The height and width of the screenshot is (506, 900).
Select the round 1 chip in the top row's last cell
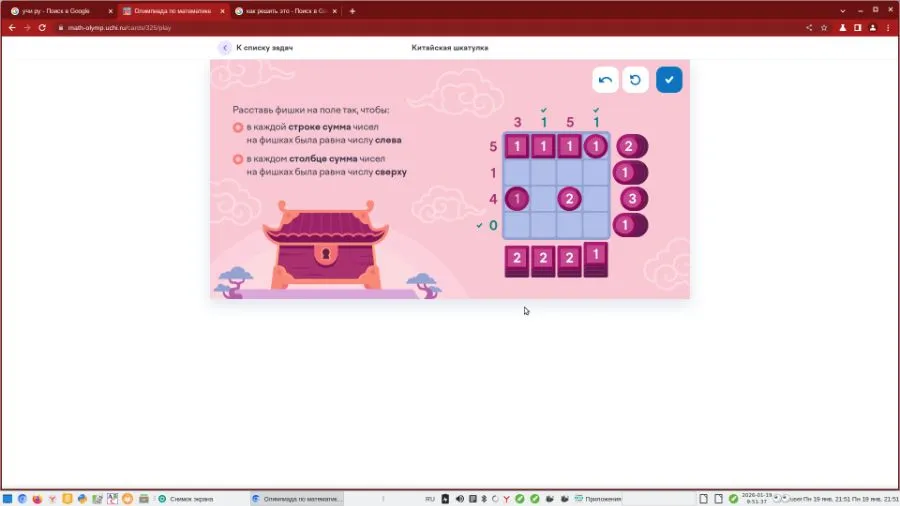(596, 146)
